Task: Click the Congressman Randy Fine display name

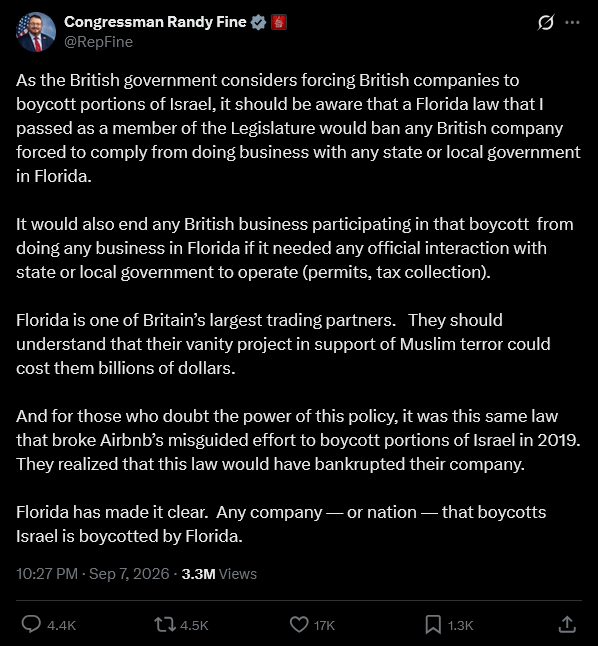Action: pyautogui.click(x=155, y=22)
